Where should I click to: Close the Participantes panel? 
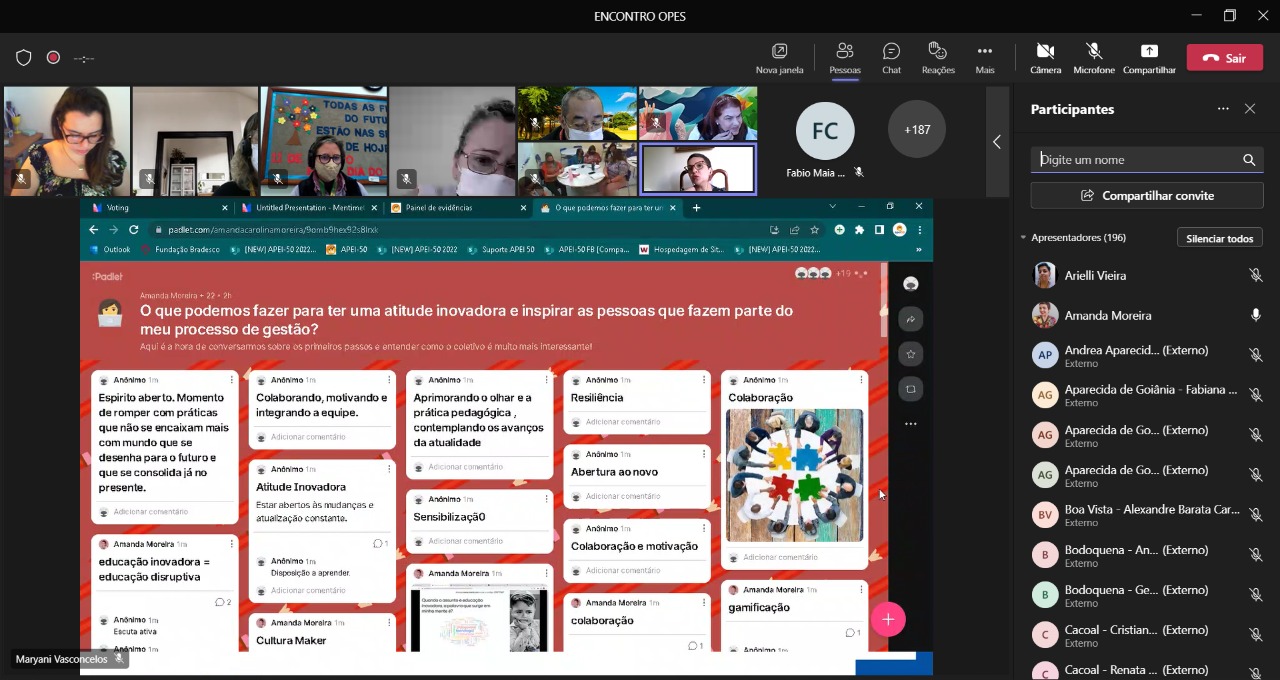coord(1249,109)
